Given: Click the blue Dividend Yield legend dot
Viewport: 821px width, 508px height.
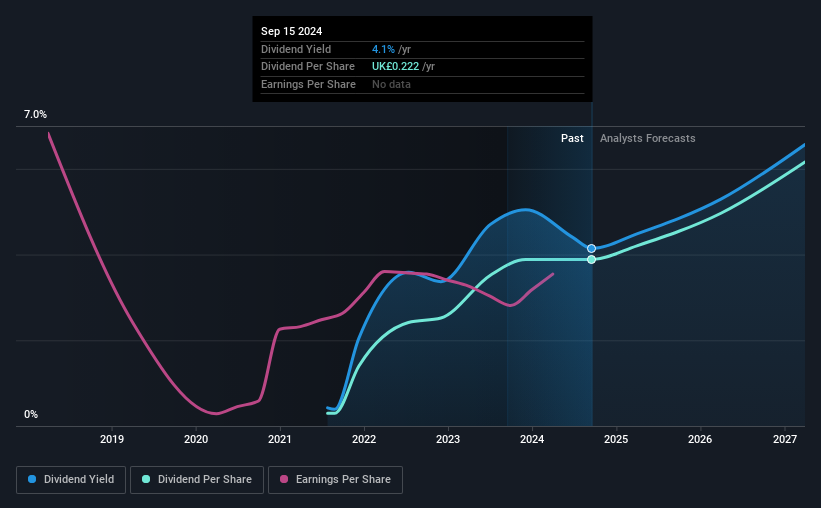Looking at the screenshot, I should pos(32,479).
